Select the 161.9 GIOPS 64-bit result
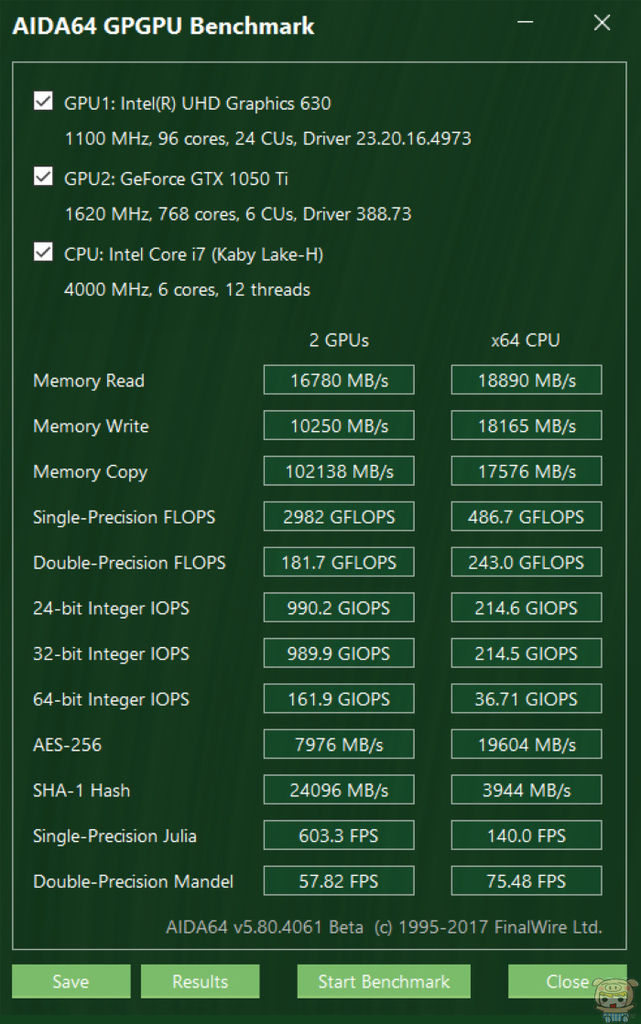Image resolution: width=641 pixels, height=1024 pixels. (x=339, y=699)
